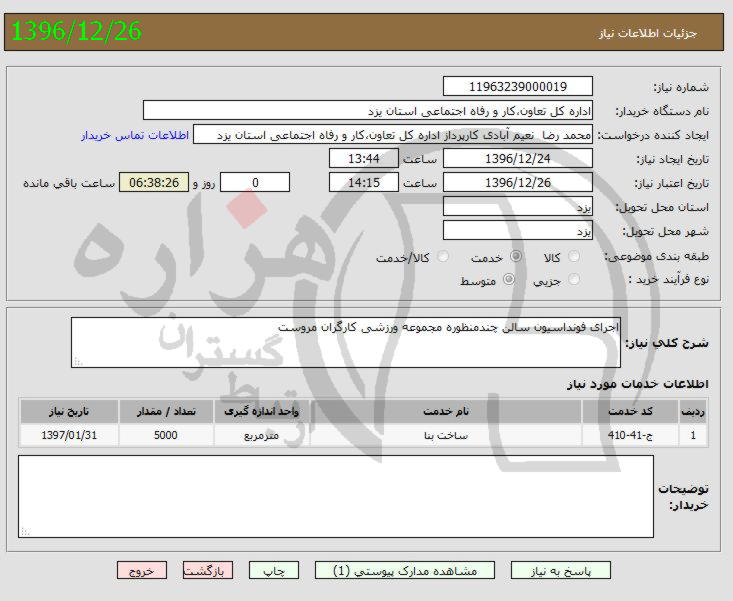The height and width of the screenshot is (601, 733).
Task: Open مشاهده مدارک پیوستی (1) button
Action: (x=405, y=571)
